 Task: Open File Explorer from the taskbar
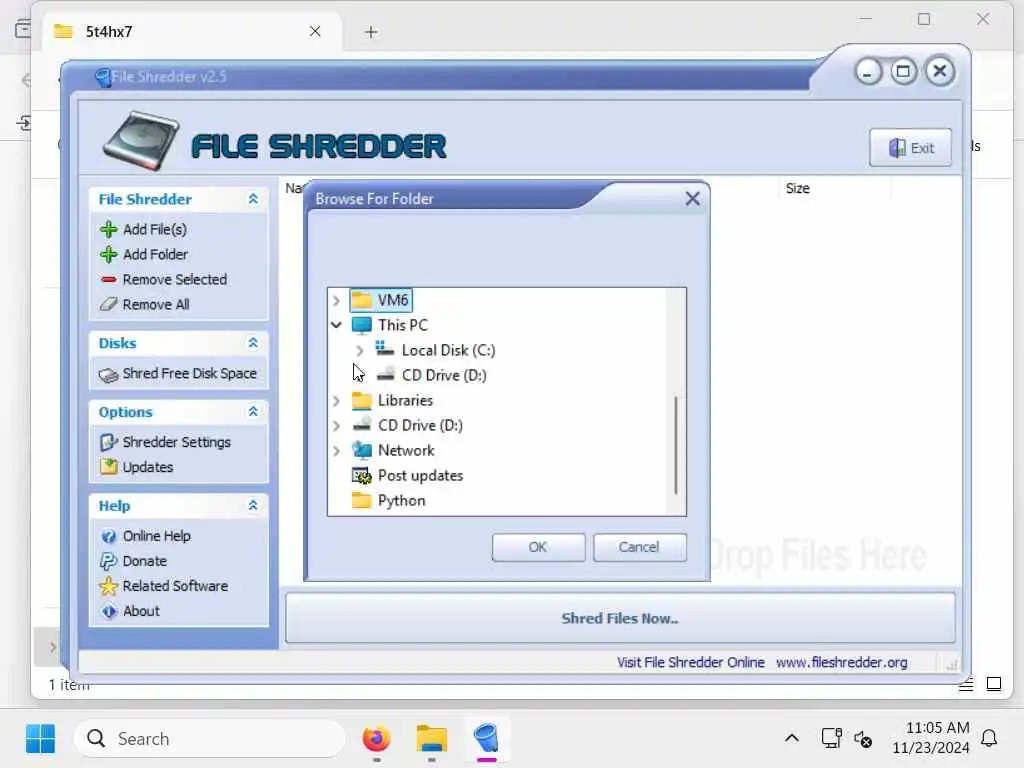click(432, 739)
